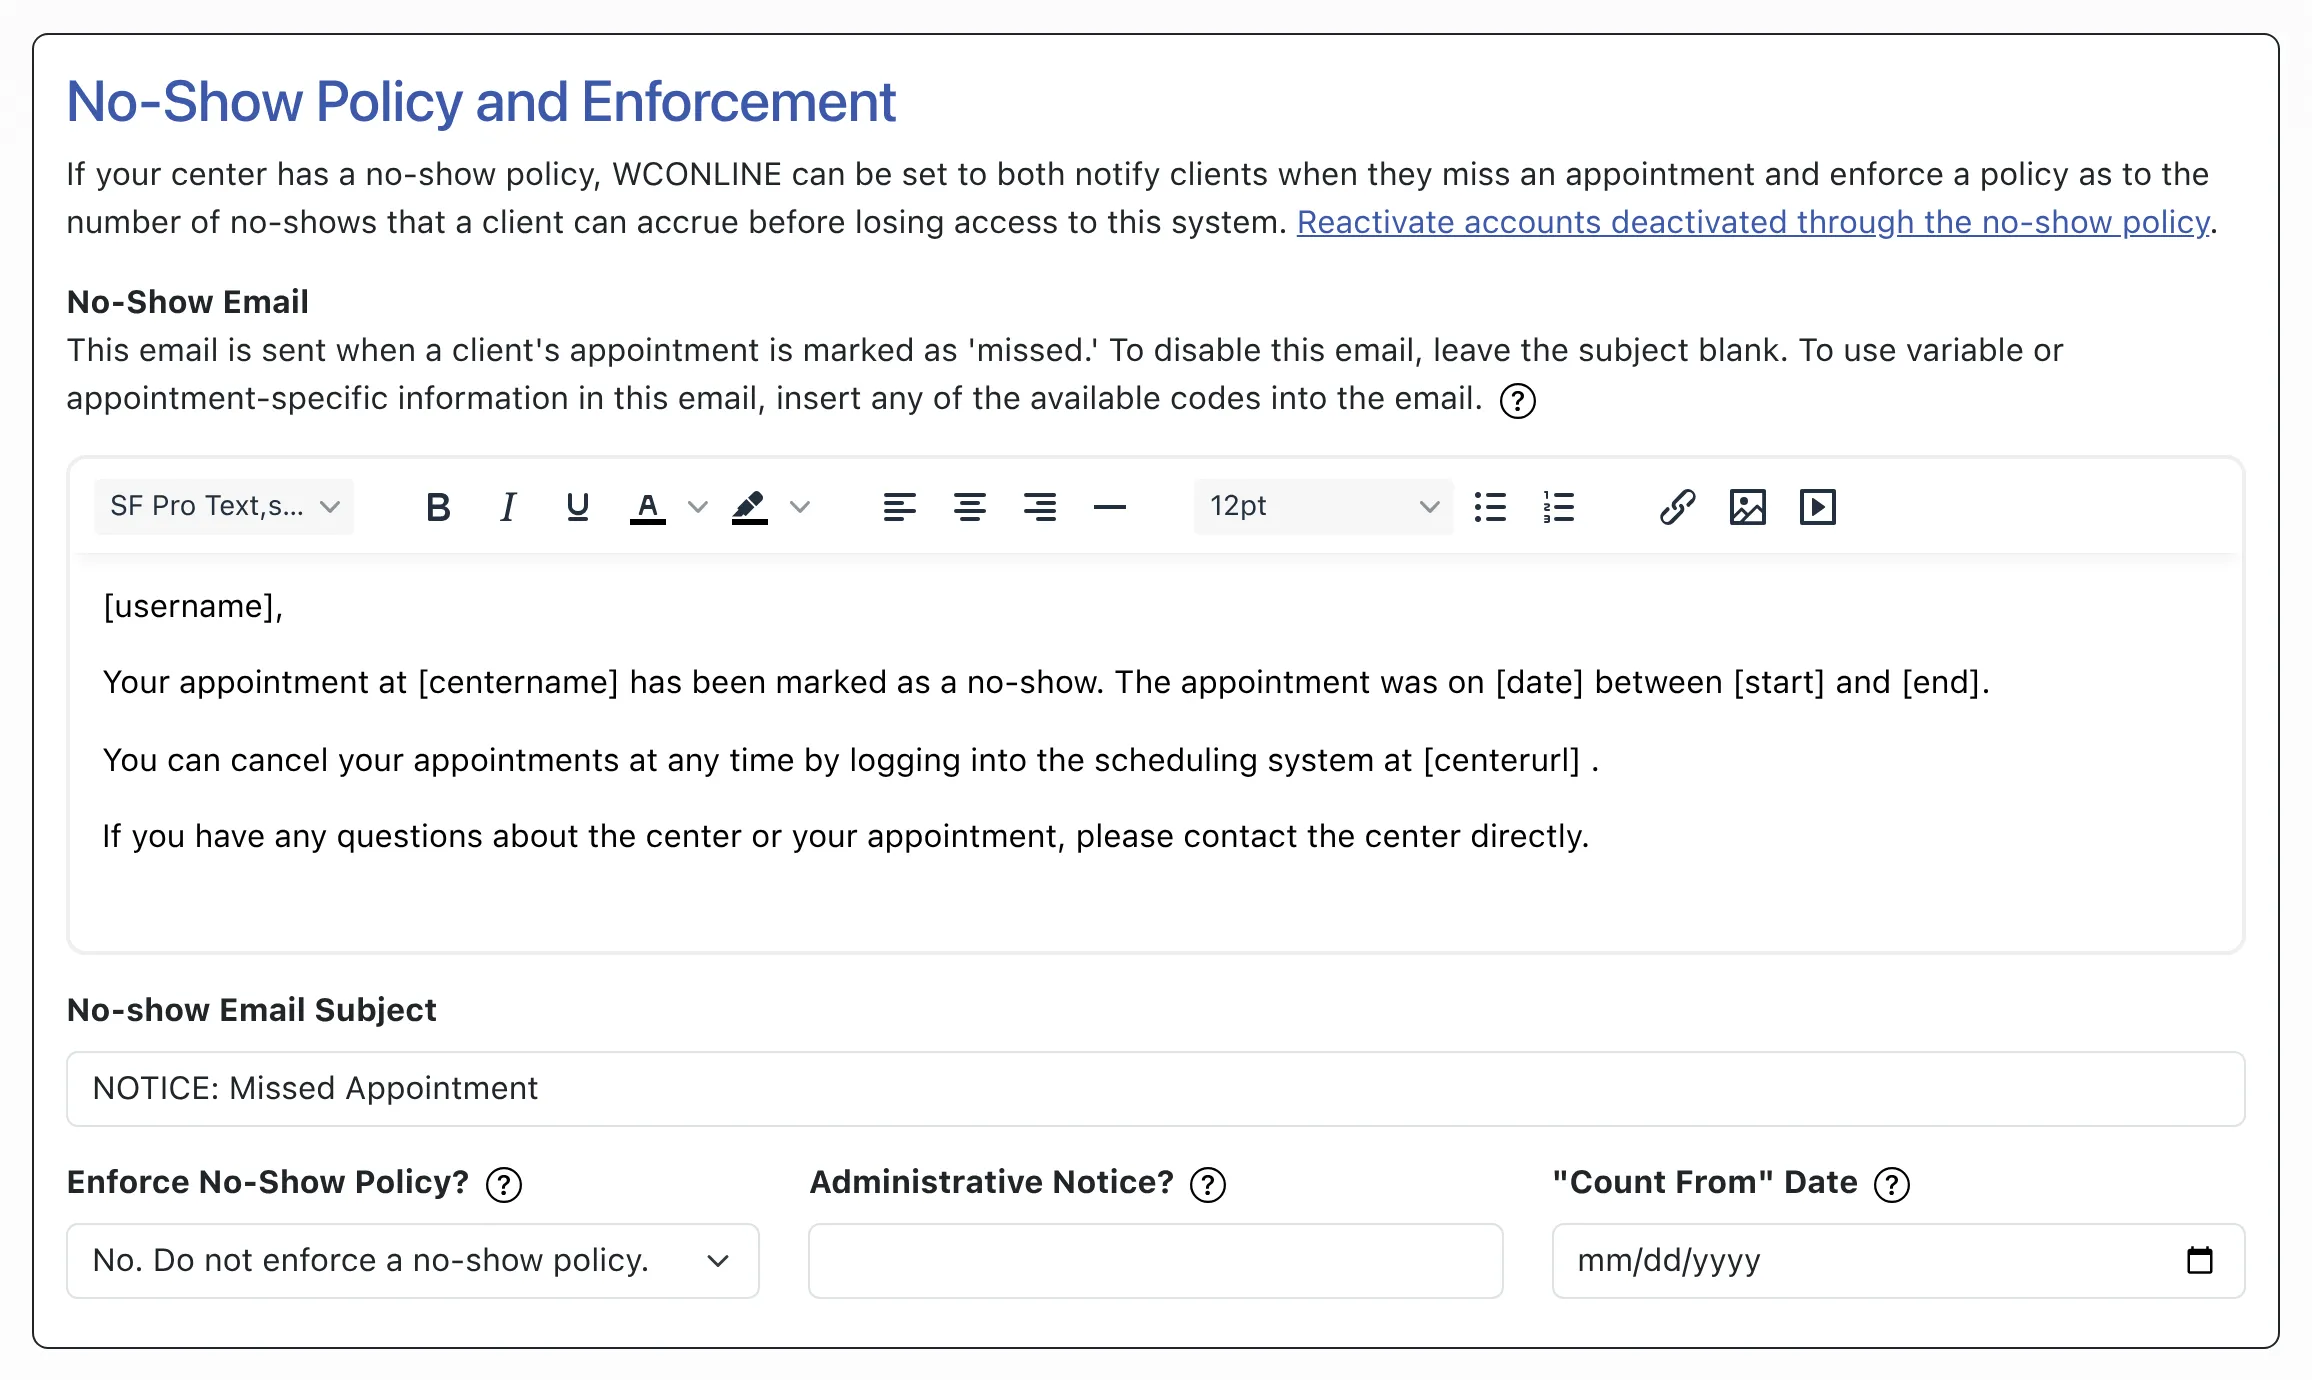
Task: Align text left in editor
Action: [x=900, y=507]
